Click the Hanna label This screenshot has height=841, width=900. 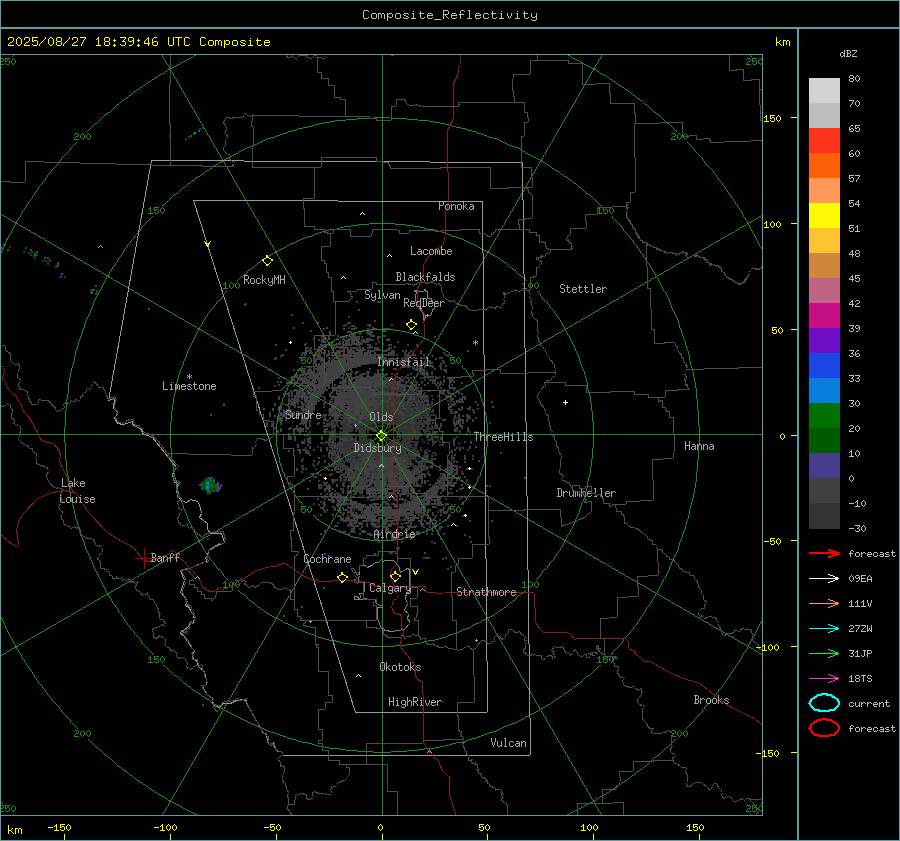pos(699,446)
